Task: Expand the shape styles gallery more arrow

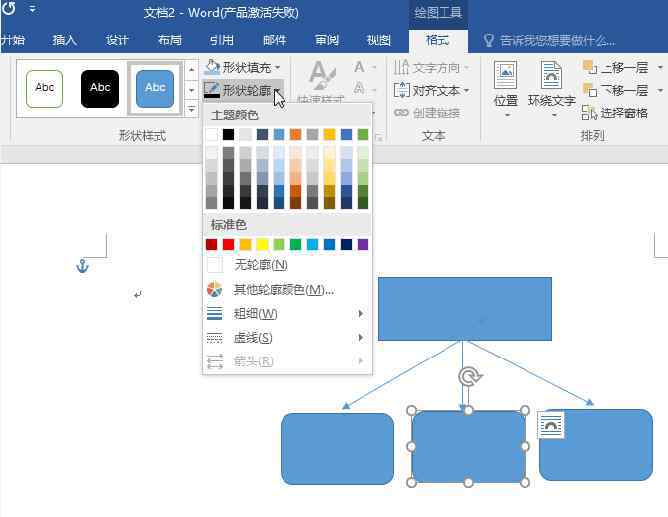Action: pyautogui.click(x=192, y=109)
